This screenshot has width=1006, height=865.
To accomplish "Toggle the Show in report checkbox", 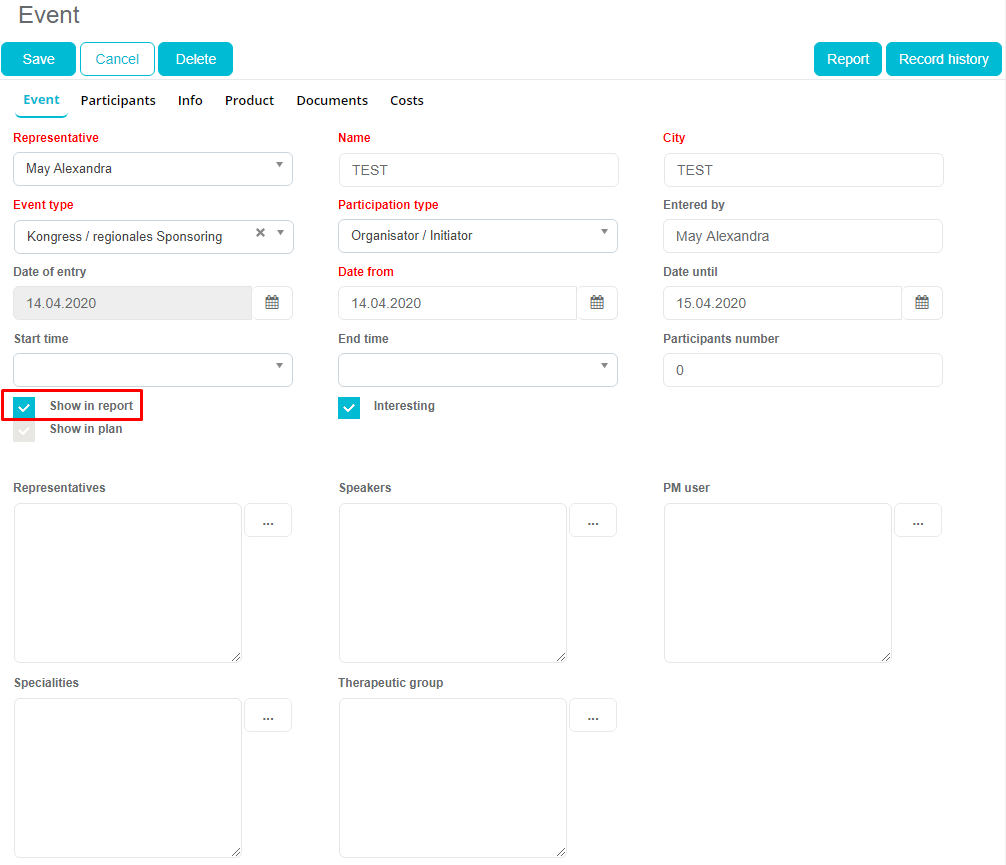I will 25,407.
